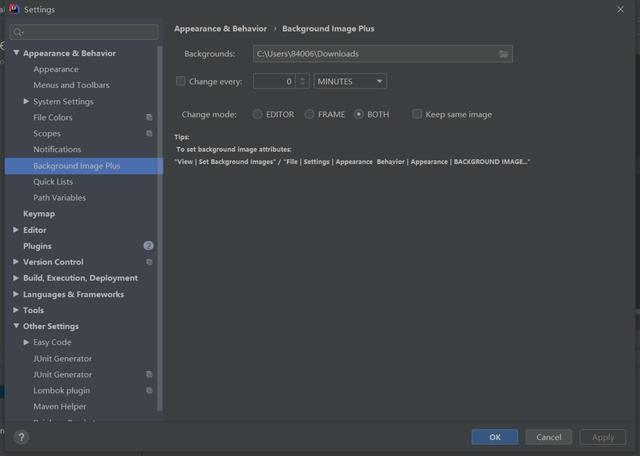The height and width of the screenshot is (456, 640).
Task: Focus the Settings search field
Action: [84, 32]
